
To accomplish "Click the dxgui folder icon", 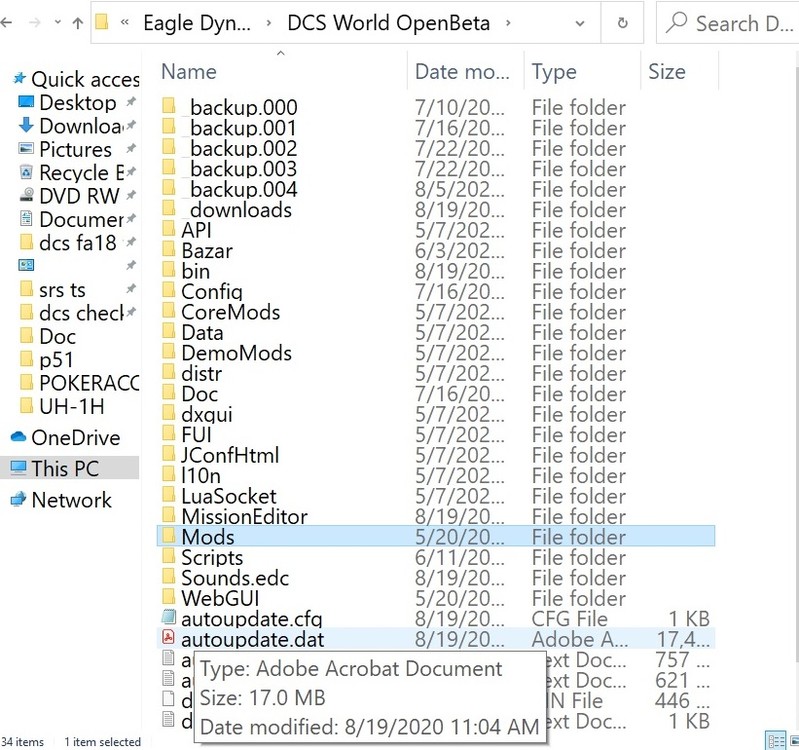I will coord(169,413).
